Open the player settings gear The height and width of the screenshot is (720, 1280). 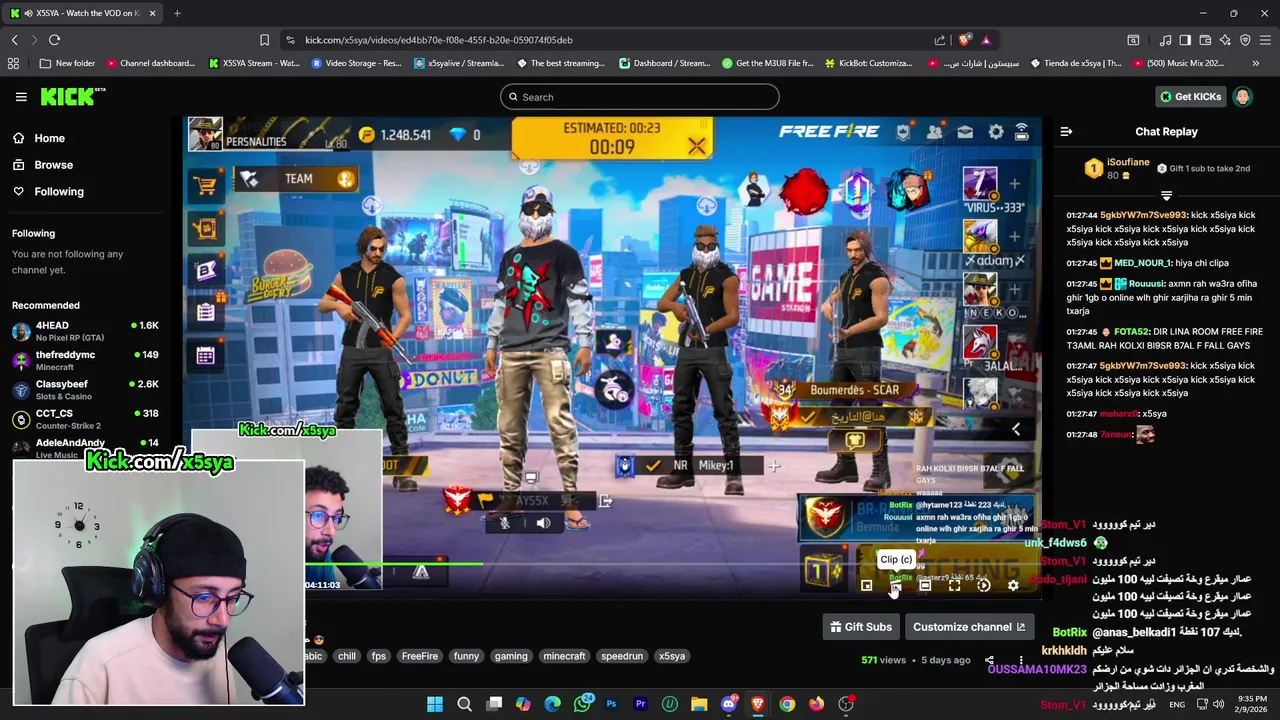coord(1013,586)
